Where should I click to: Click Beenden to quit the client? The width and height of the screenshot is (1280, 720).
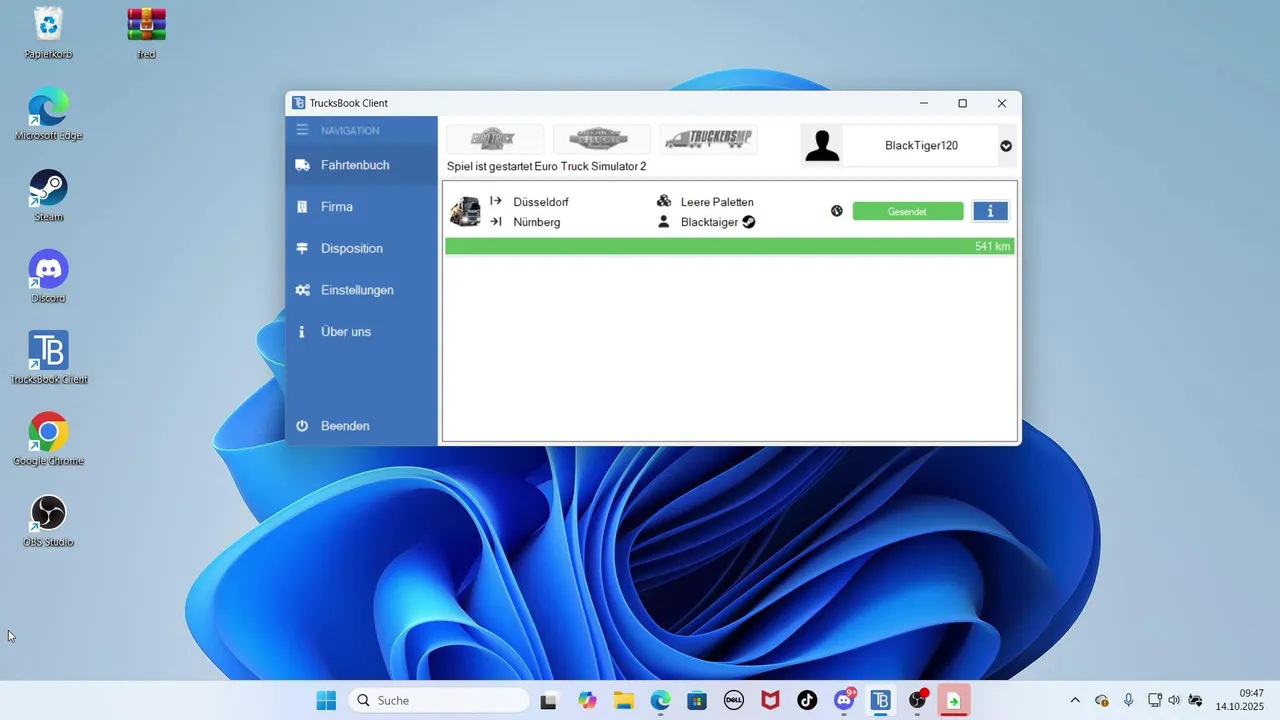pos(361,426)
